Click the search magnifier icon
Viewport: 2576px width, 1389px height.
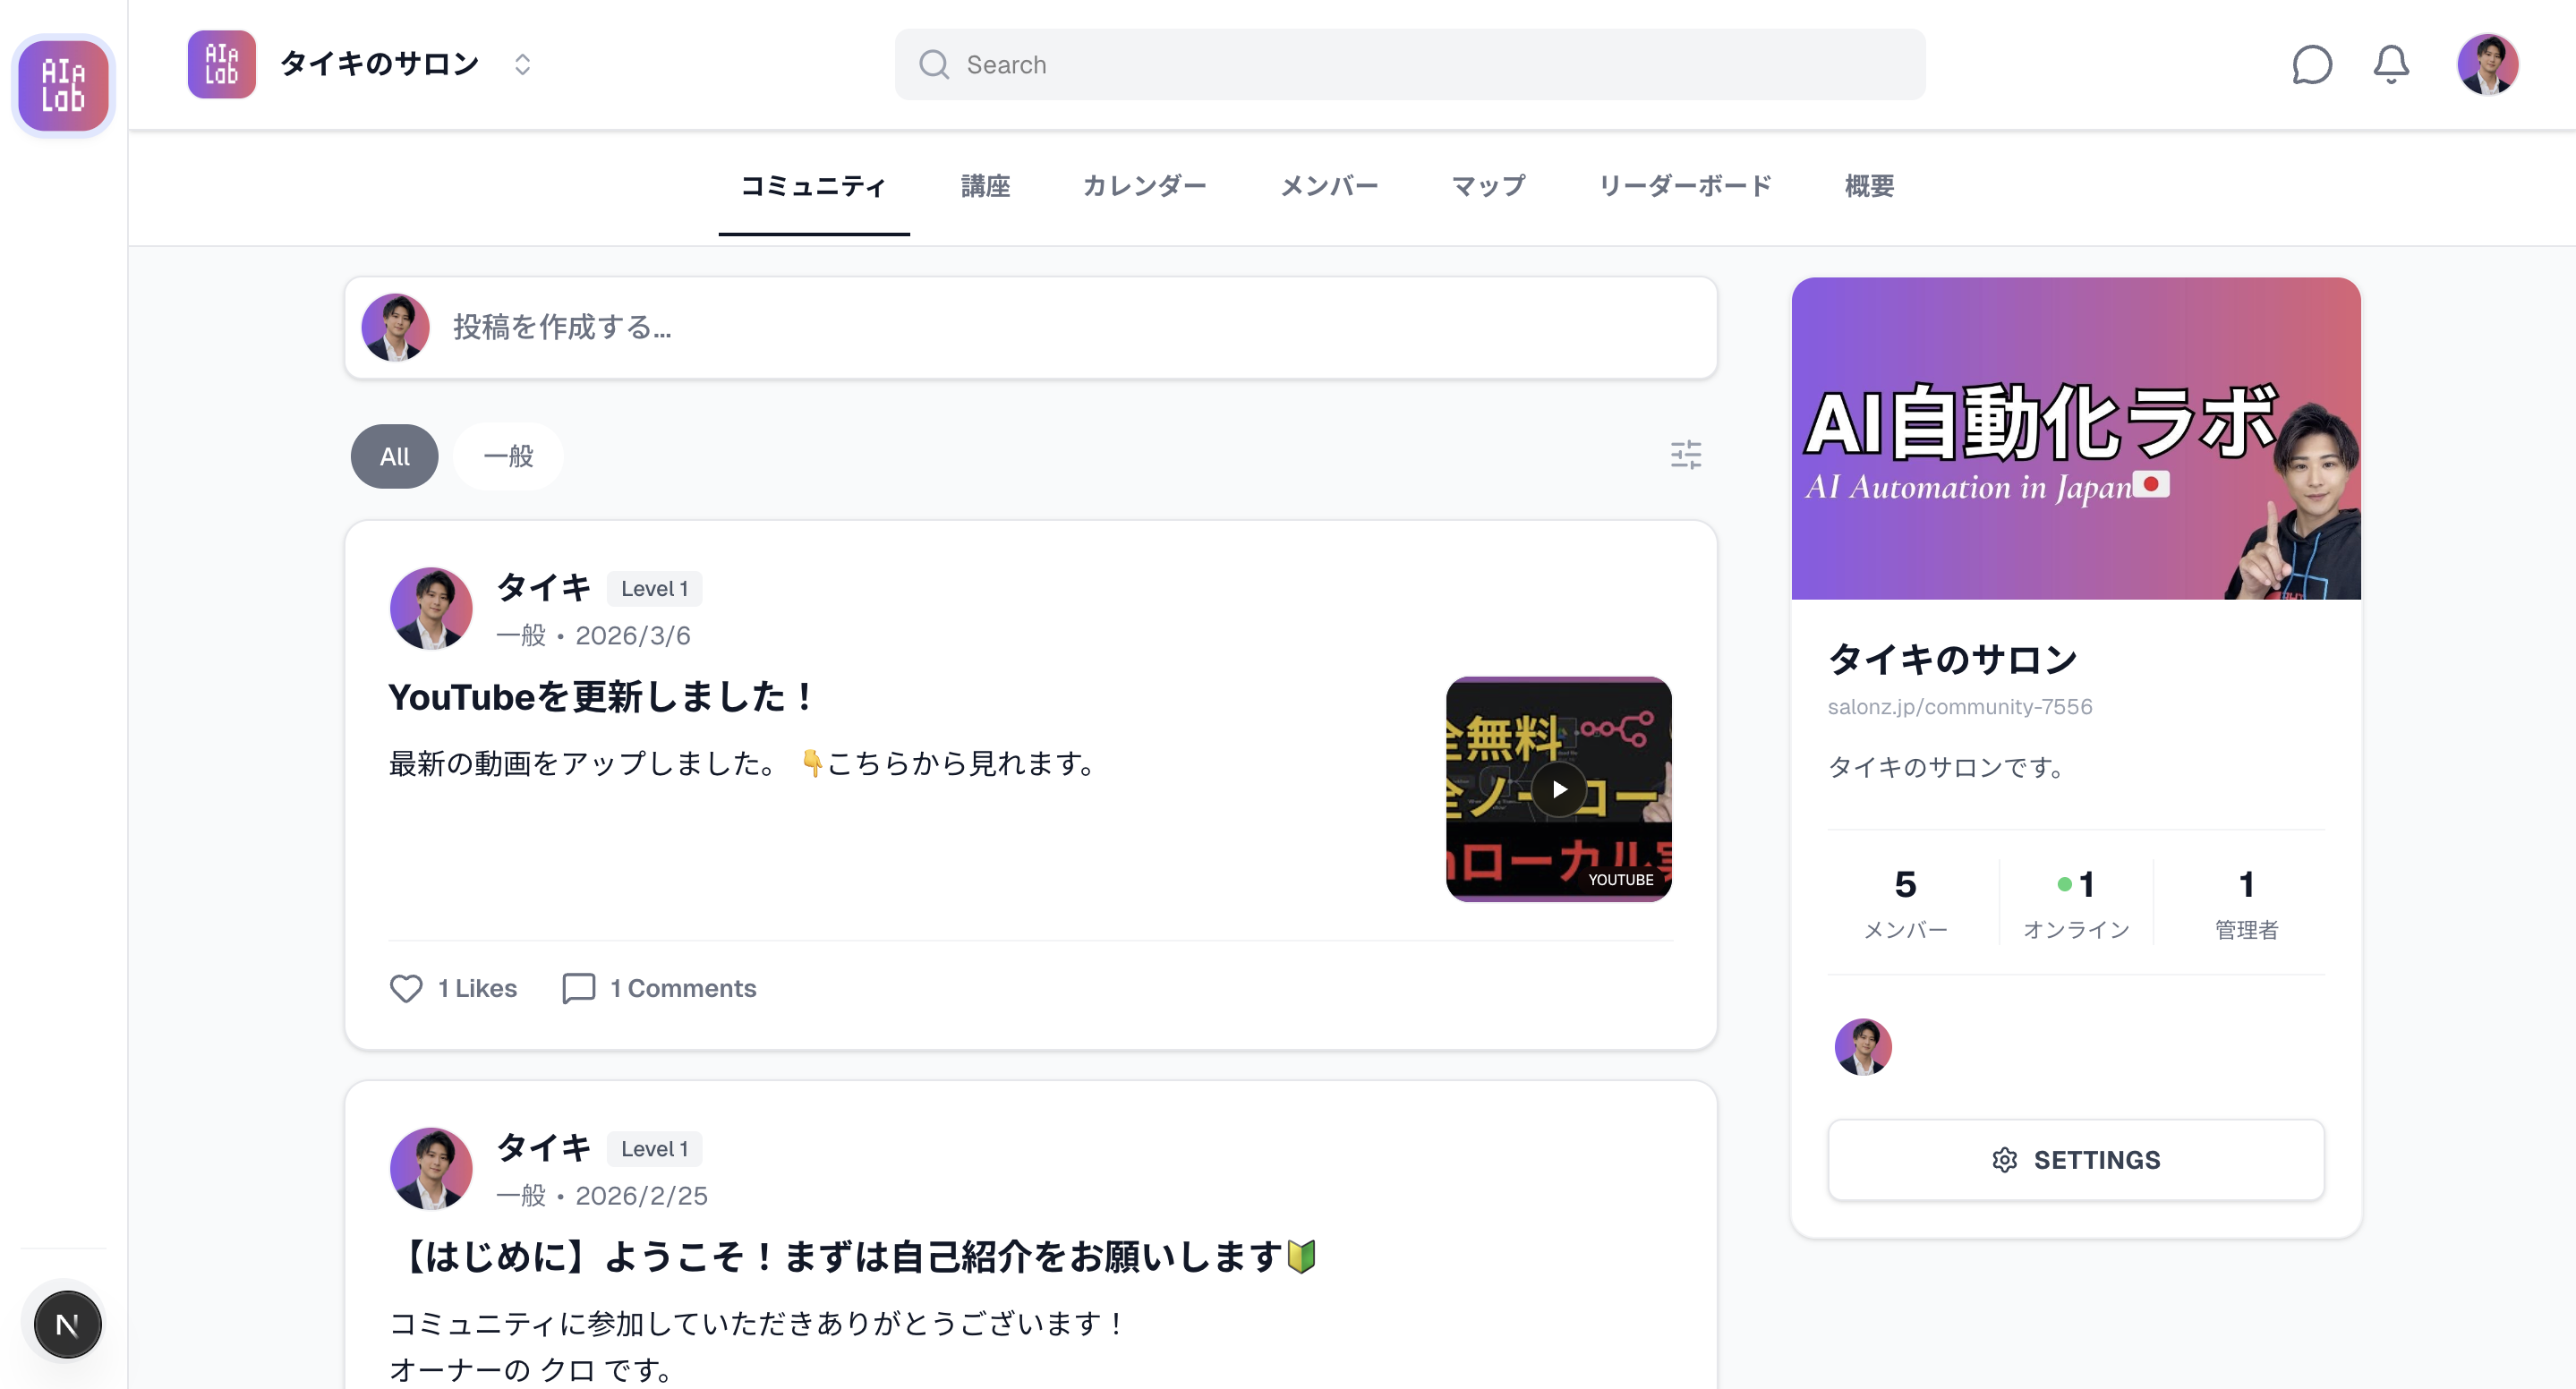(933, 64)
